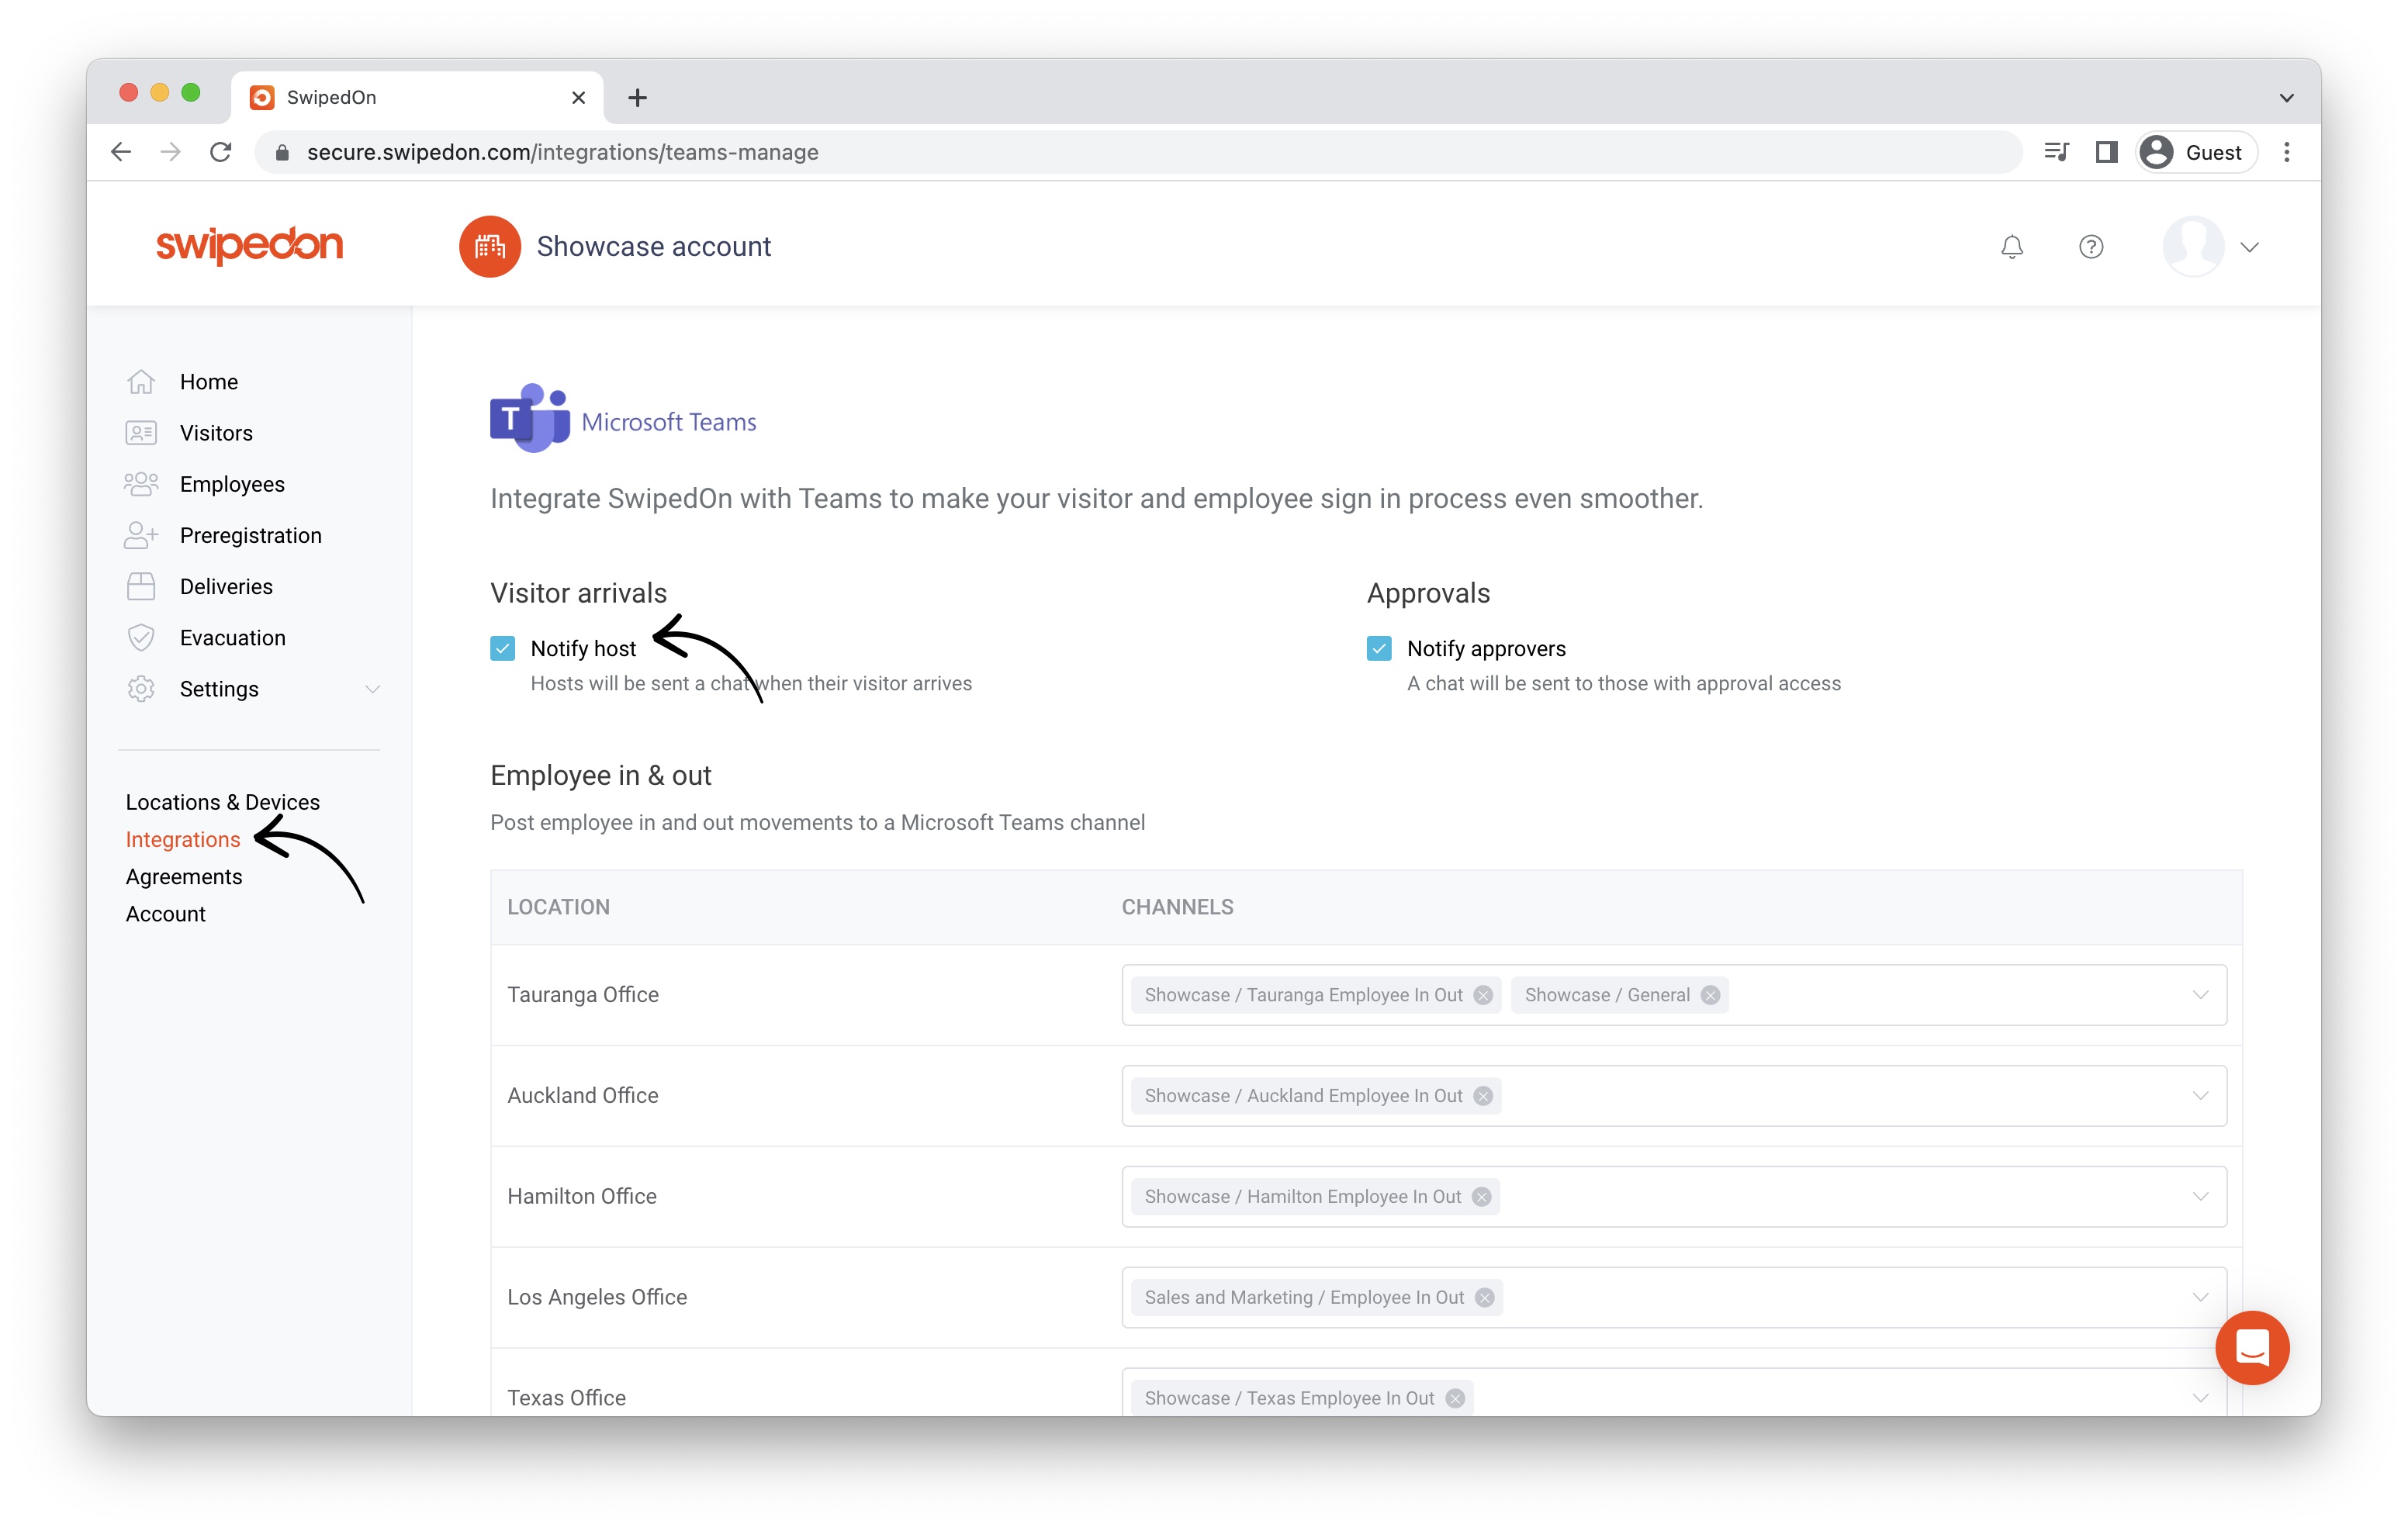Click the notifications bell icon
Viewport: 2408px width, 1531px height.
[2011, 247]
